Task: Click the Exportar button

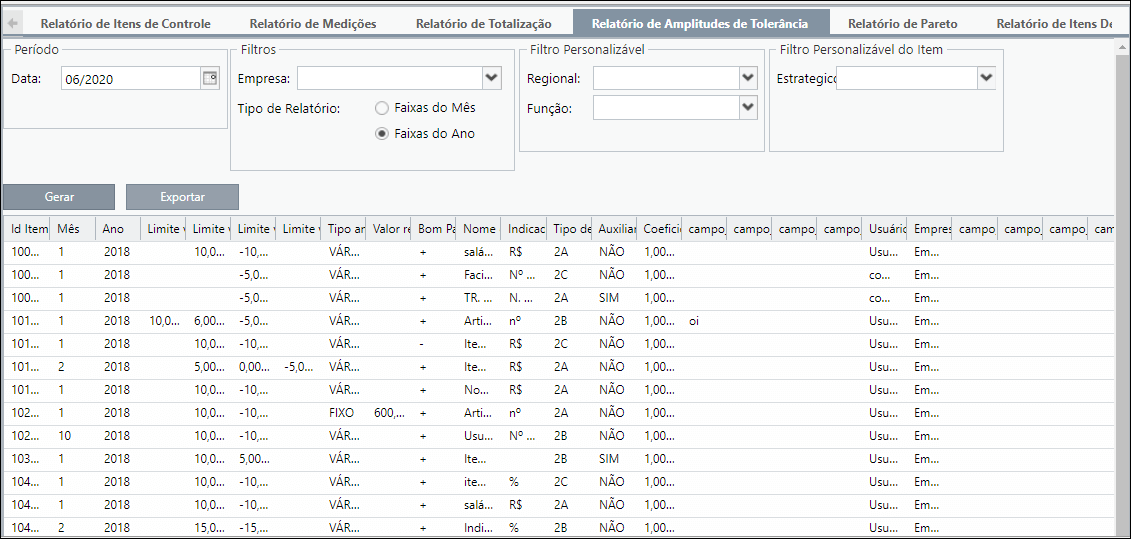Action: point(182,197)
